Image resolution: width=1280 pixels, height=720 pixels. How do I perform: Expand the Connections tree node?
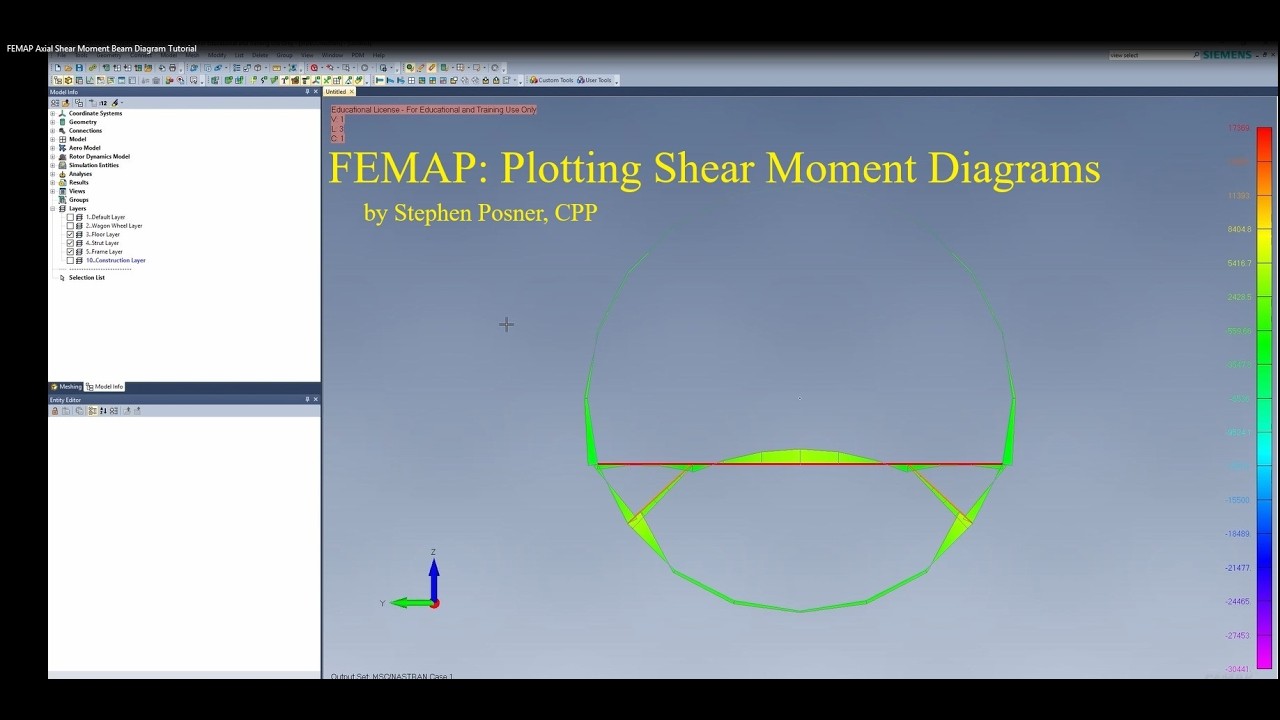tap(53, 131)
